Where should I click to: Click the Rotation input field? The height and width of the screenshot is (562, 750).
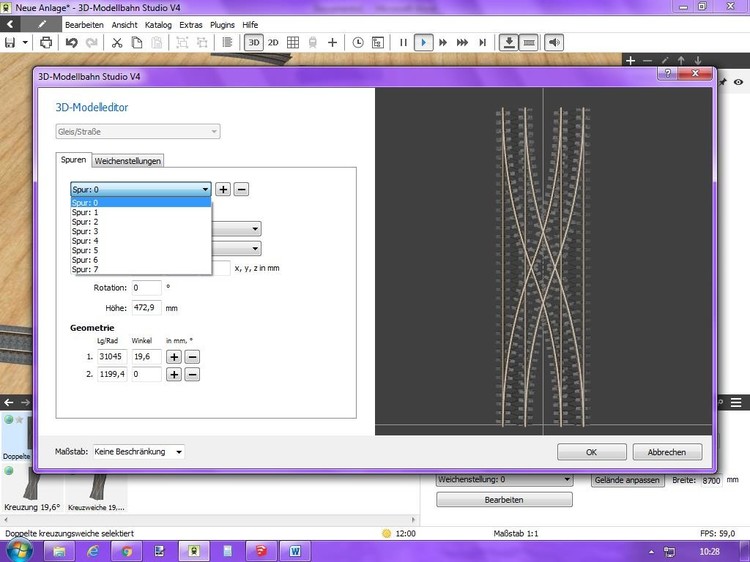click(x=146, y=288)
